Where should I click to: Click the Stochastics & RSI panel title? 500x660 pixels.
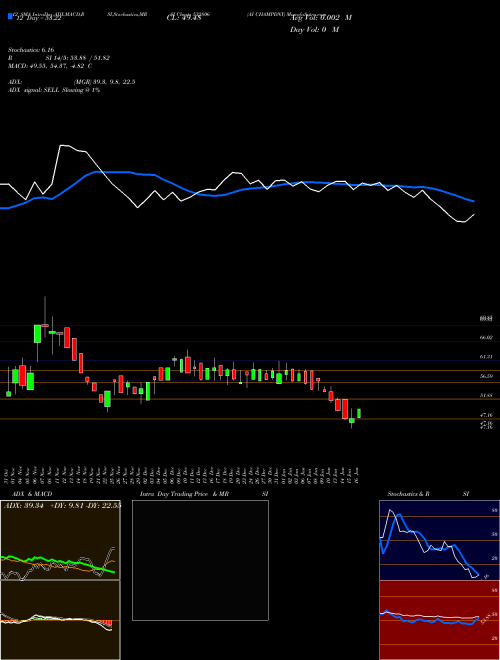[x=428, y=494]
